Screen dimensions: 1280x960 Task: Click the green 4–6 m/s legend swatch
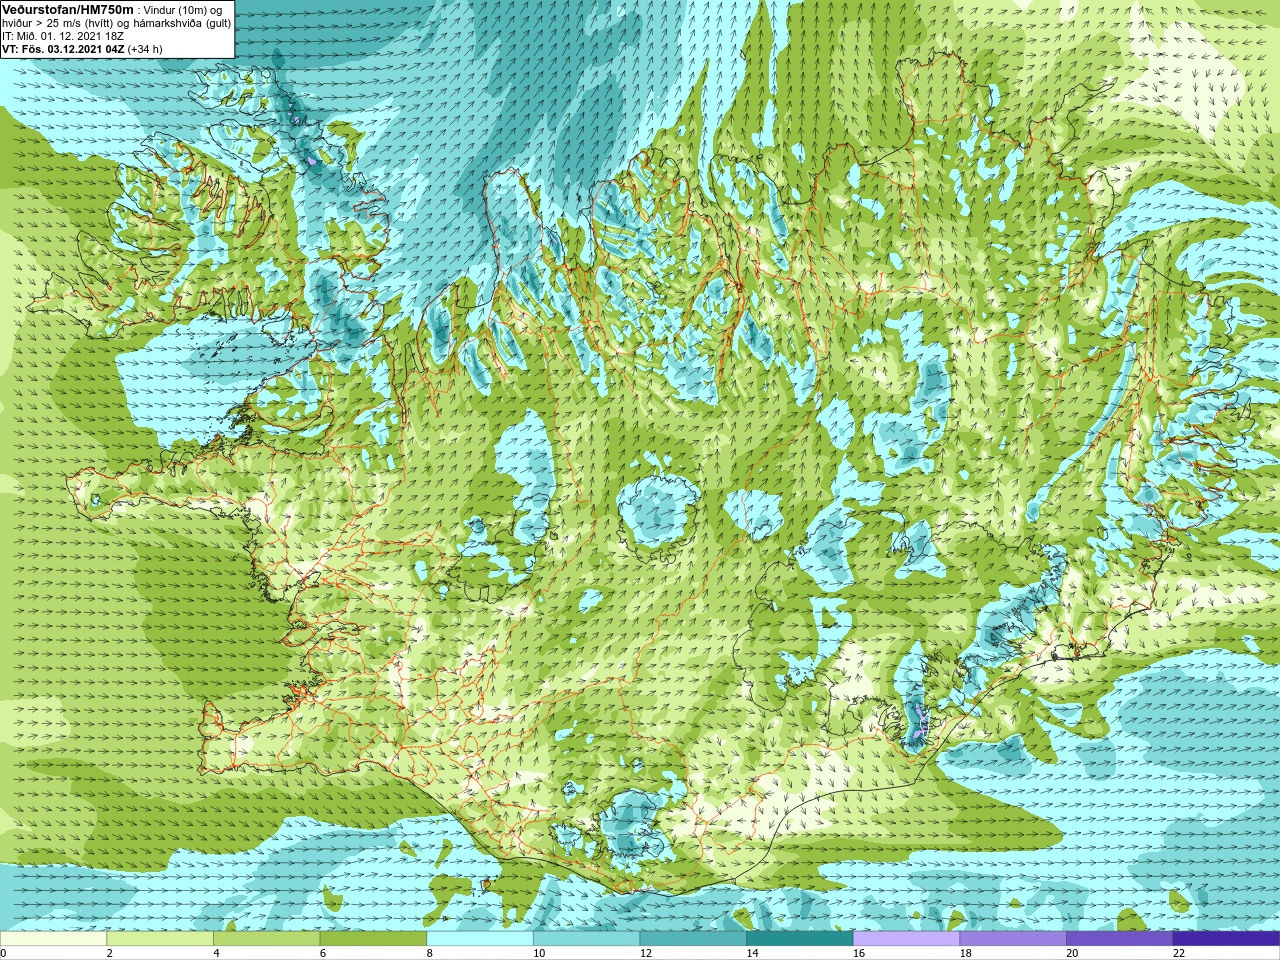(266, 939)
